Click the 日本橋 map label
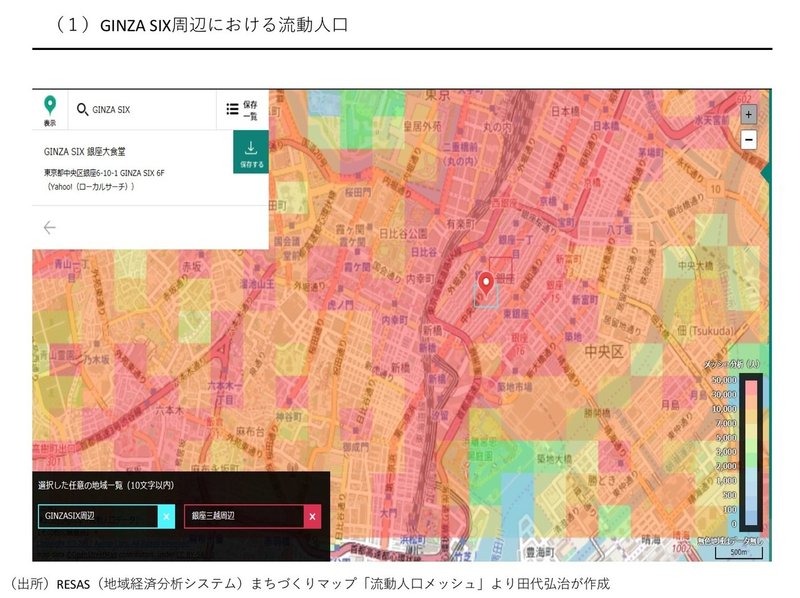 click(565, 111)
